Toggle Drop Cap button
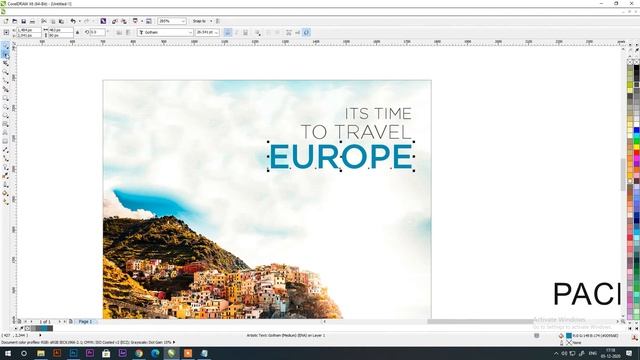This screenshot has width=640, height=360. point(277,32)
